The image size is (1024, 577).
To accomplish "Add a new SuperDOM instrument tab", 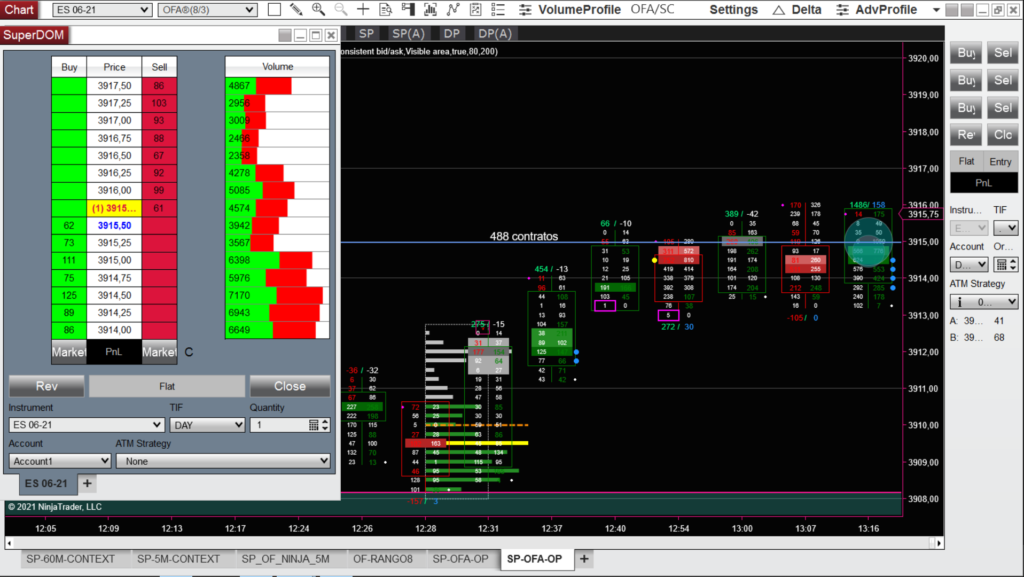I will tap(88, 484).
